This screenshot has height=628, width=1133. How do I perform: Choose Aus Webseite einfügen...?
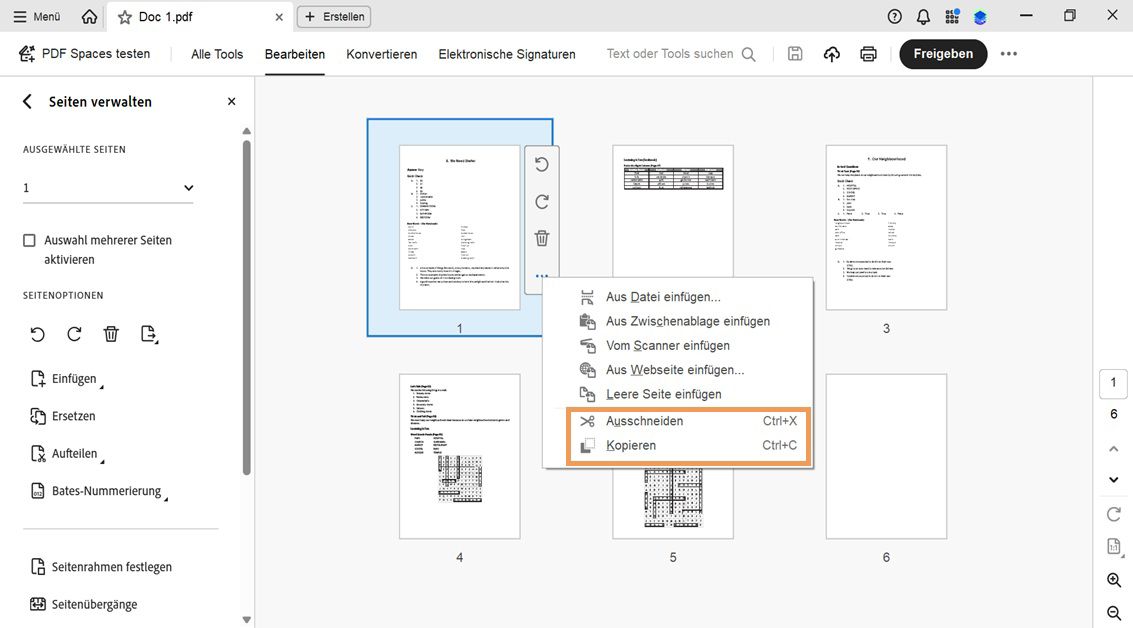click(x=678, y=370)
